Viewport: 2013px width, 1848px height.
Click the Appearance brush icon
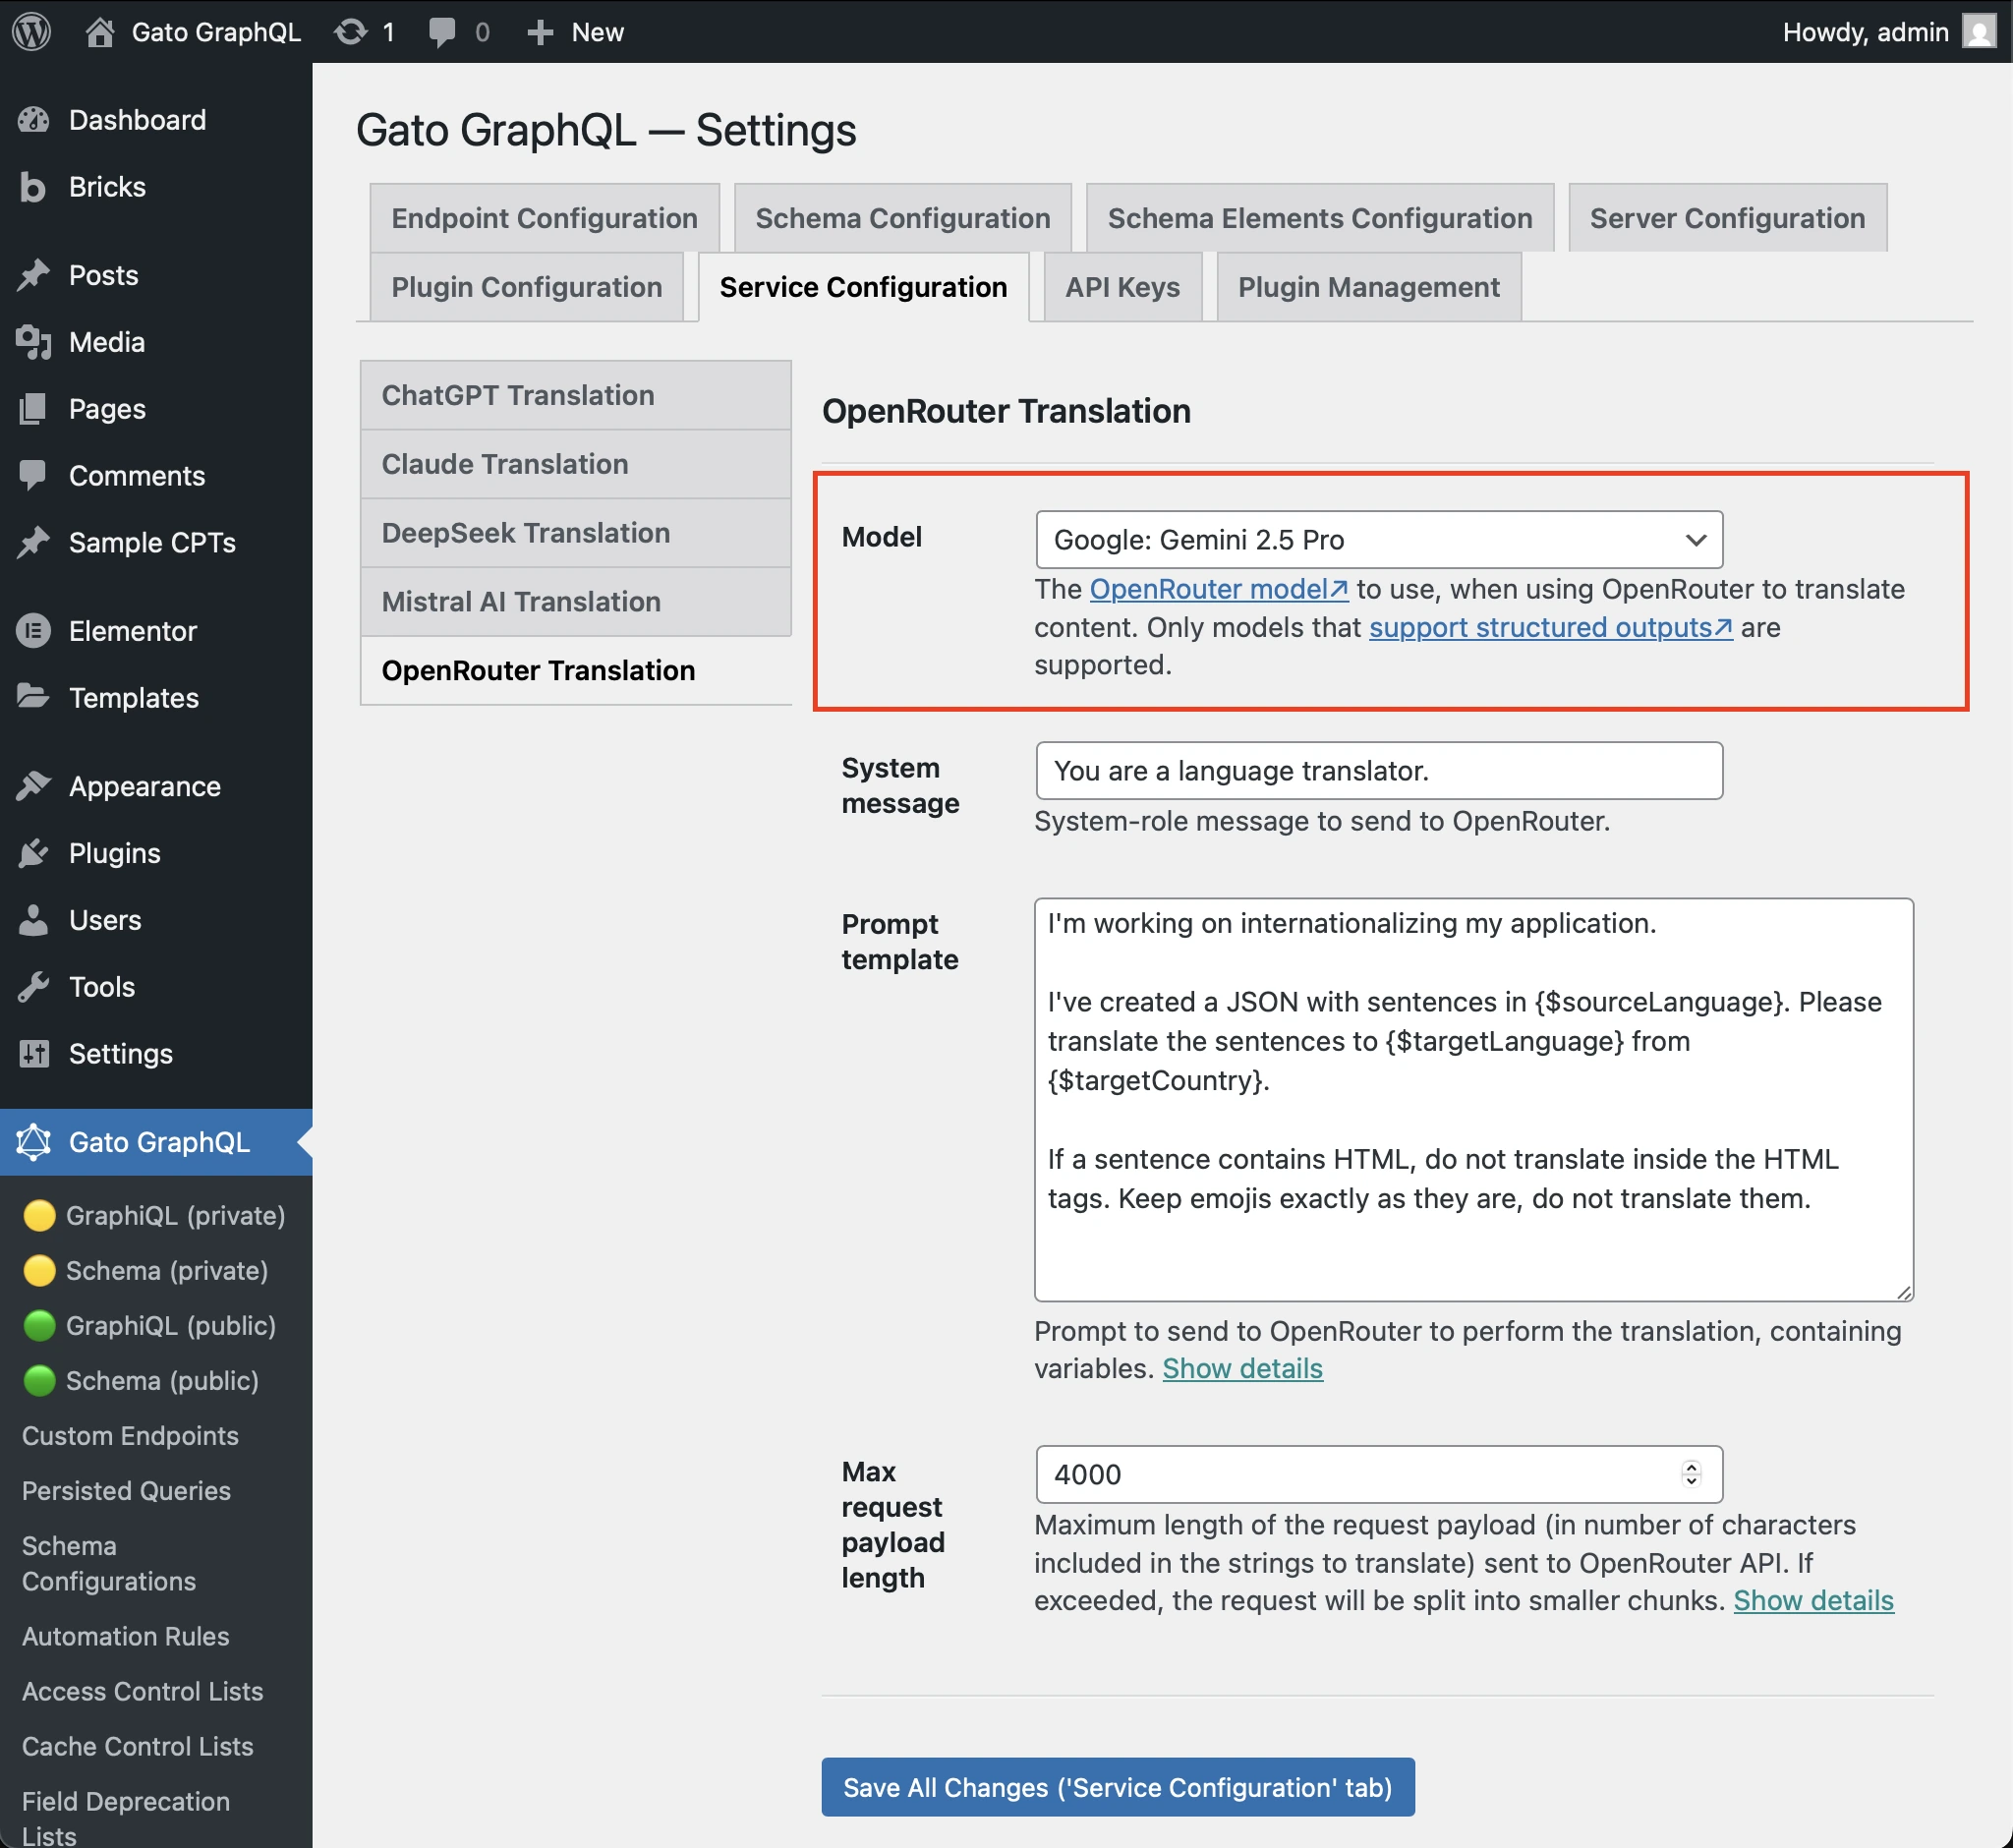pyautogui.click(x=34, y=786)
